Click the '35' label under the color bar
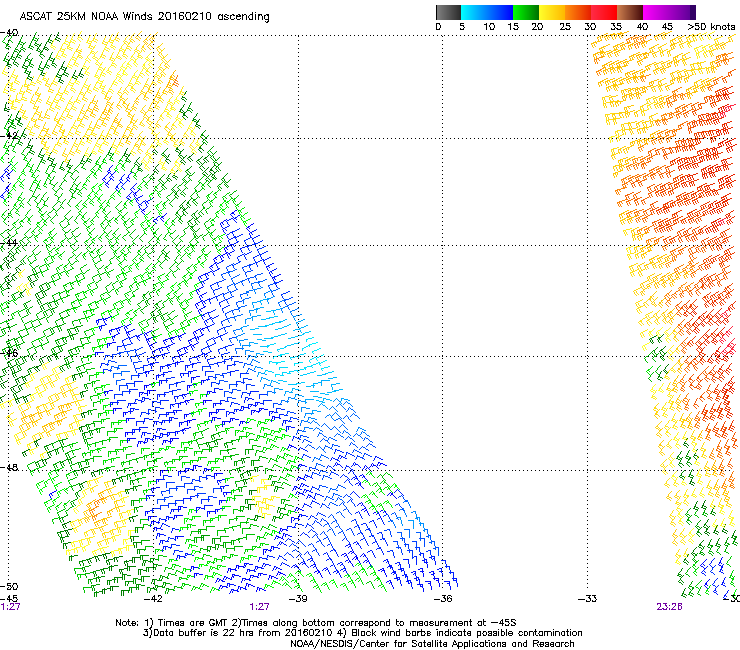The width and height of the screenshot is (740, 650). click(616, 27)
